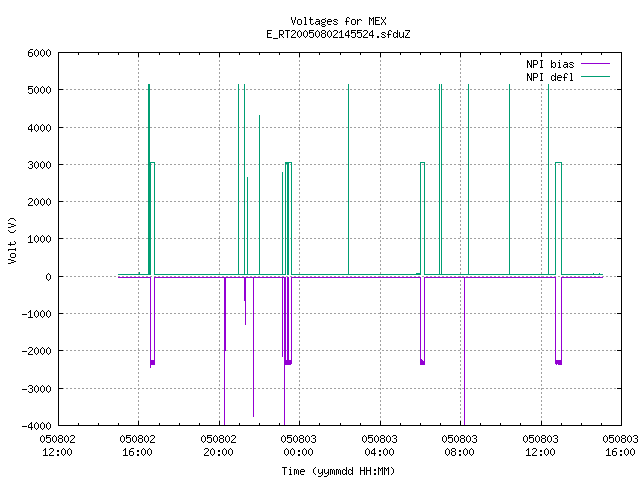Click the 'NPI defl' legend label
640x480 pixels.
pos(550,77)
